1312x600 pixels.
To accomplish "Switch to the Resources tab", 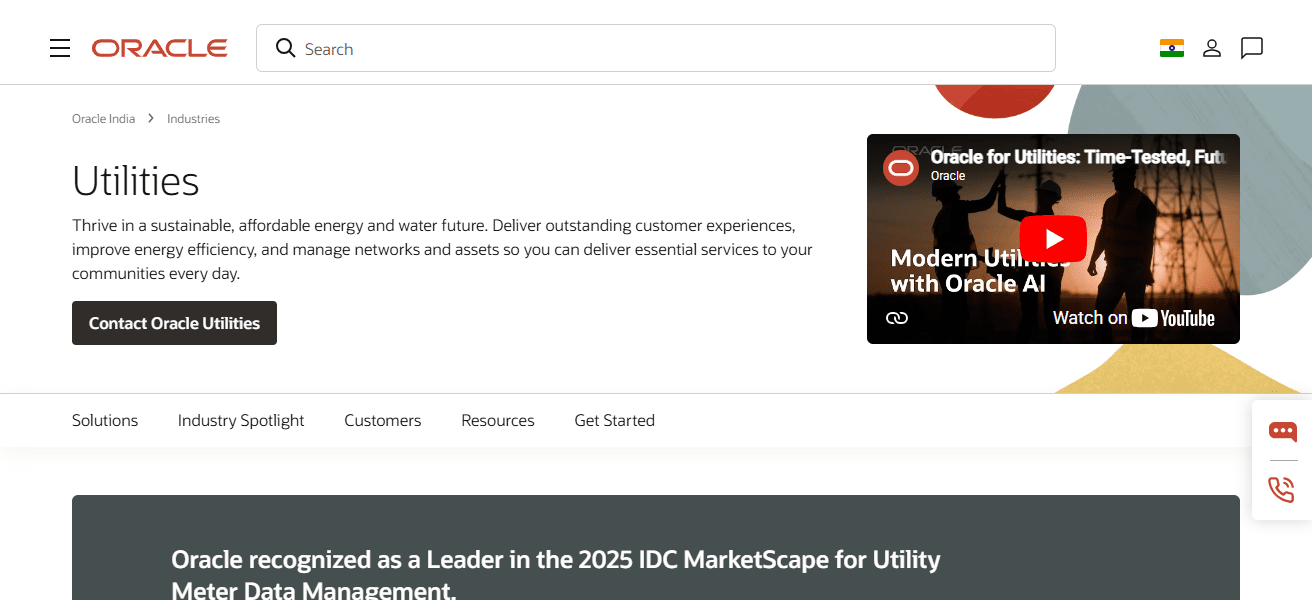I will [x=498, y=420].
